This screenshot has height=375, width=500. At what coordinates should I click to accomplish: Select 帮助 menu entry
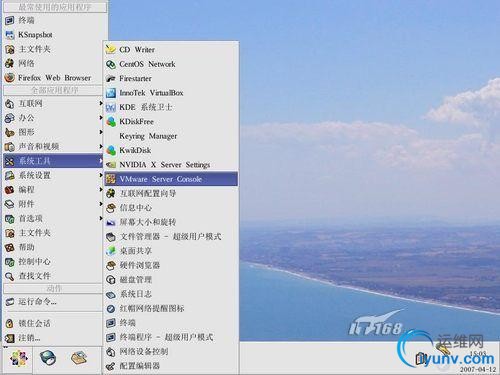(x=53, y=247)
